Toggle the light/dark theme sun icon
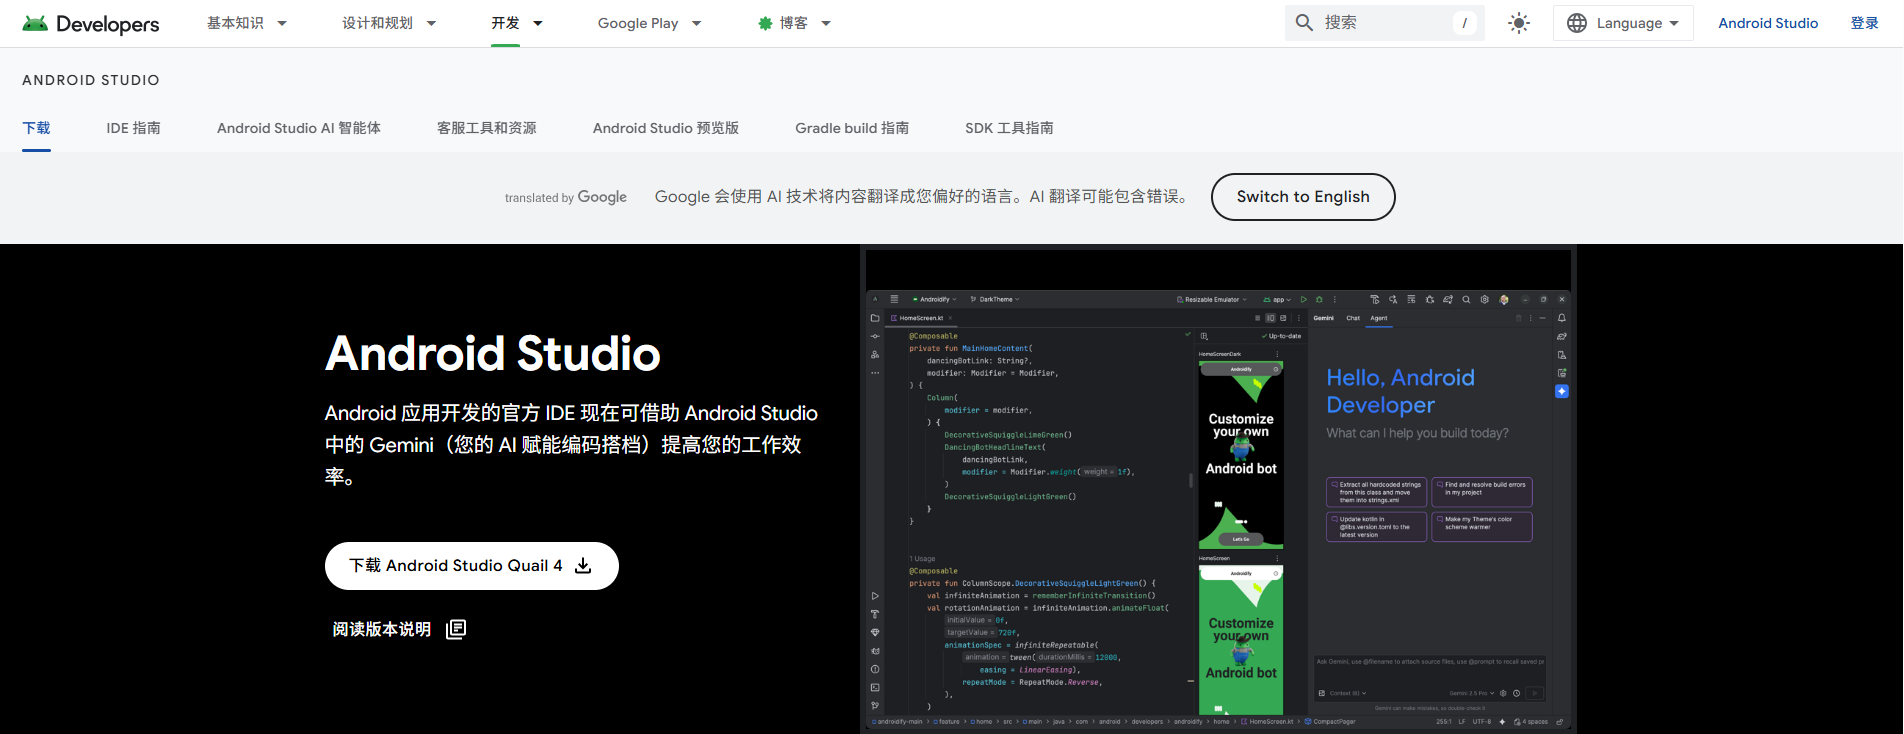This screenshot has height=734, width=1904. click(1519, 23)
